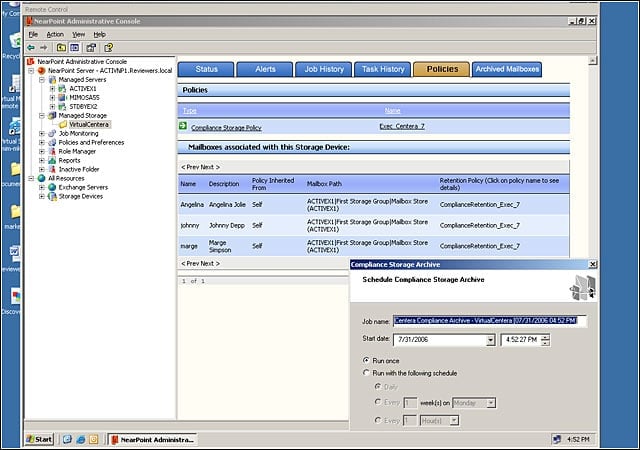The height and width of the screenshot is (450, 640).
Task: Open the Hour(s) interval dropdown
Action: (454, 420)
